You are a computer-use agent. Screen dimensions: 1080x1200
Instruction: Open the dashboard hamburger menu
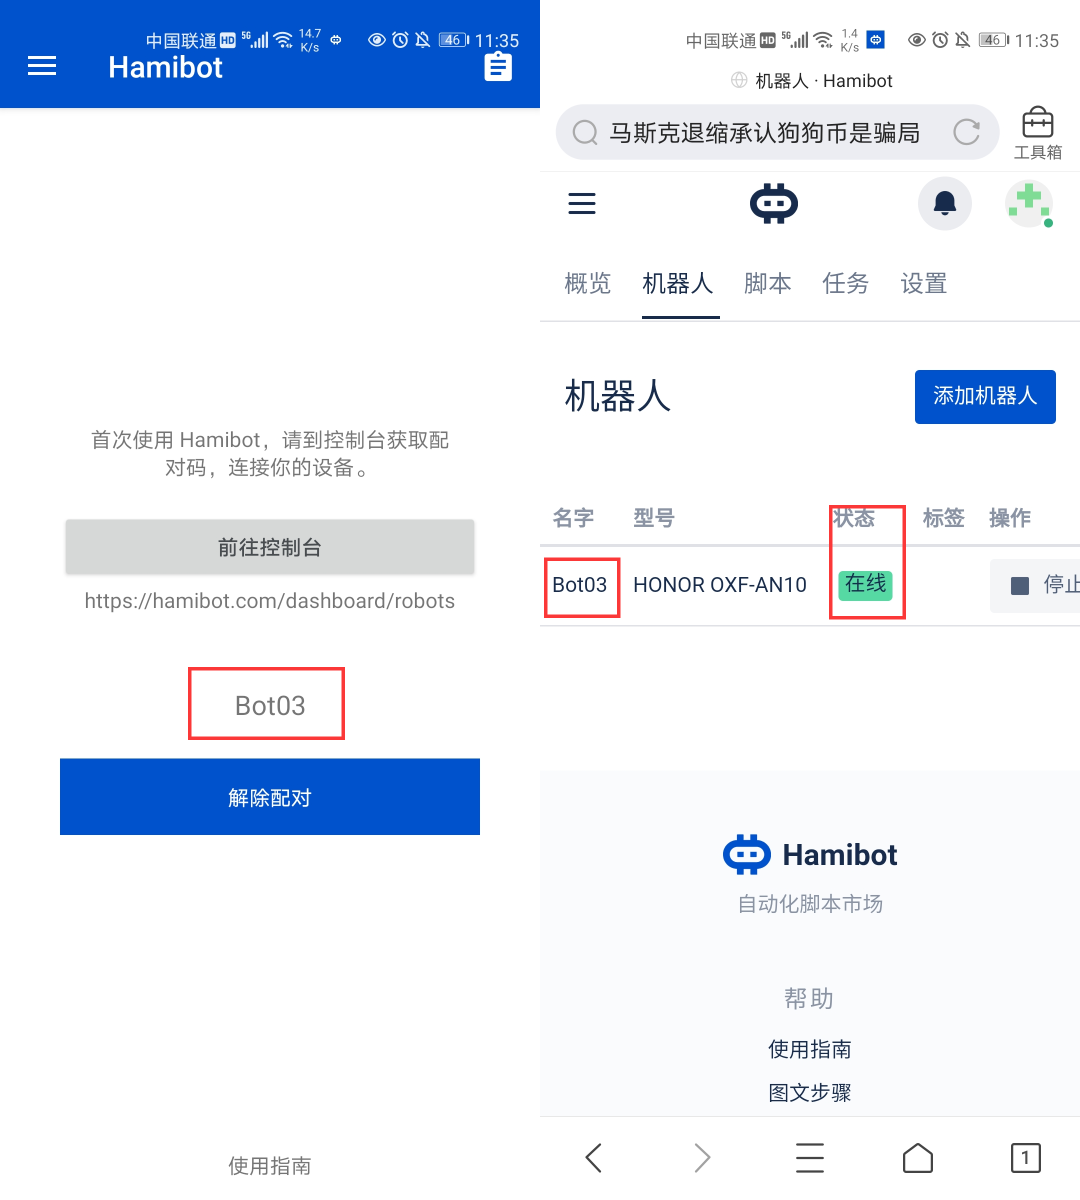tap(582, 204)
